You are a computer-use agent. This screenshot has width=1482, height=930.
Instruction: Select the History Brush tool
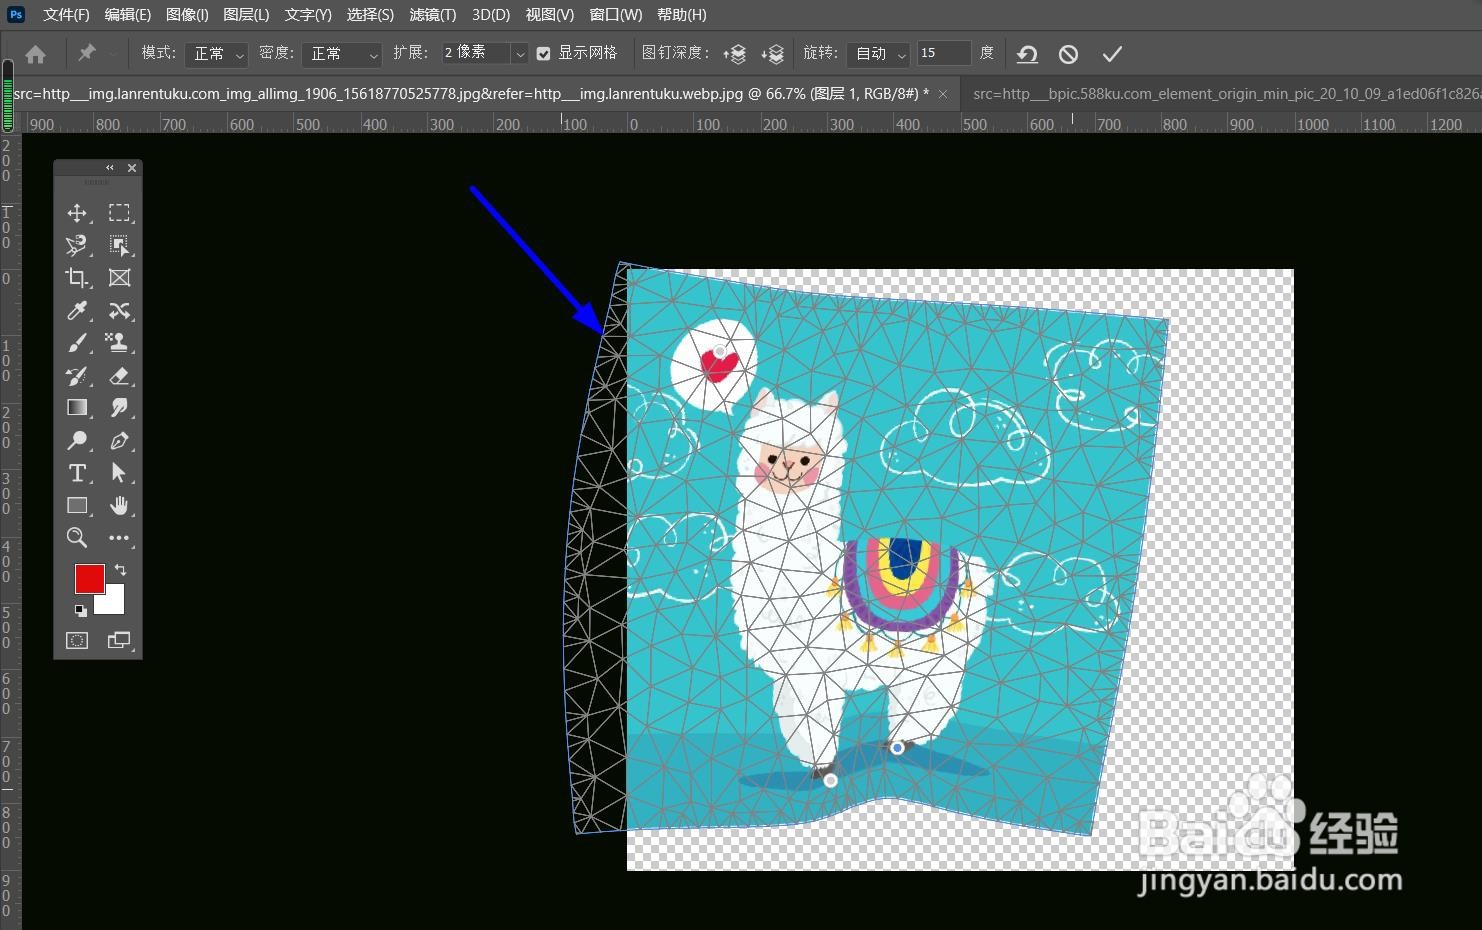coord(76,376)
